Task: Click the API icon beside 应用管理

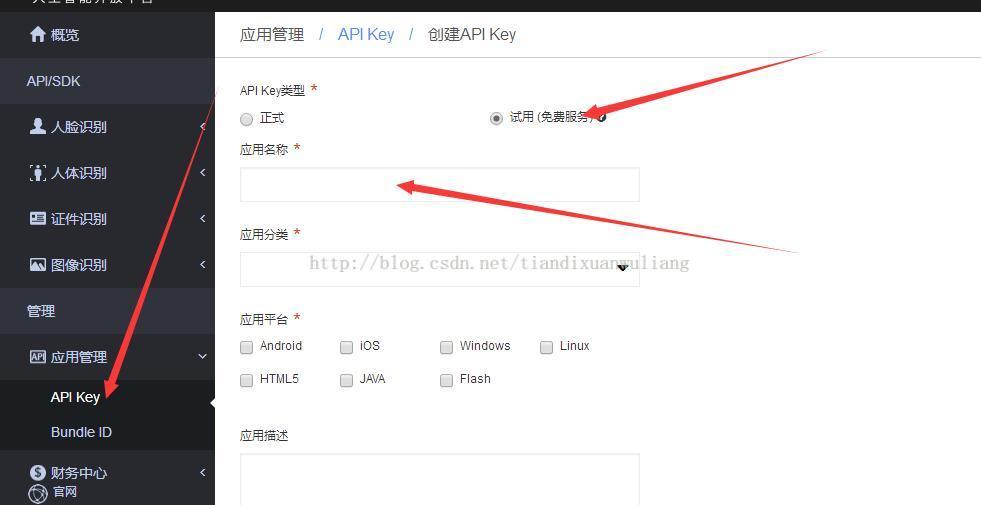Action: click(x=38, y=357)
